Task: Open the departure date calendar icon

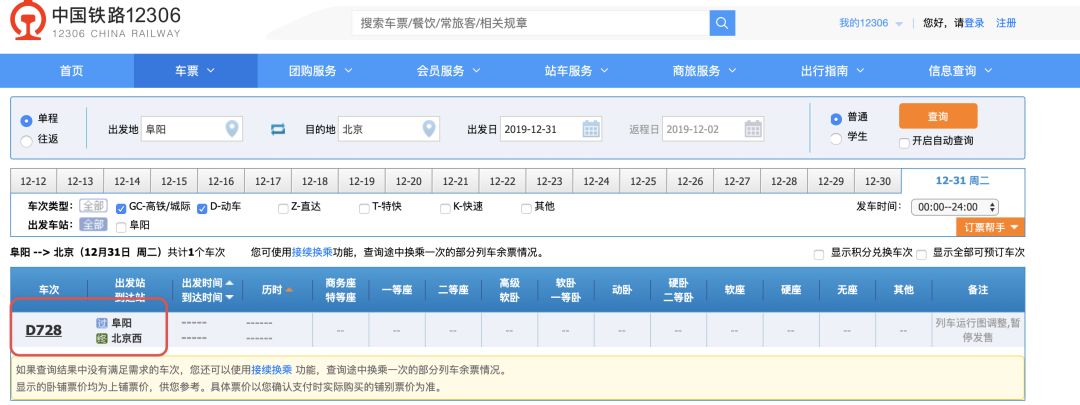Action: [x=591, y=129]
